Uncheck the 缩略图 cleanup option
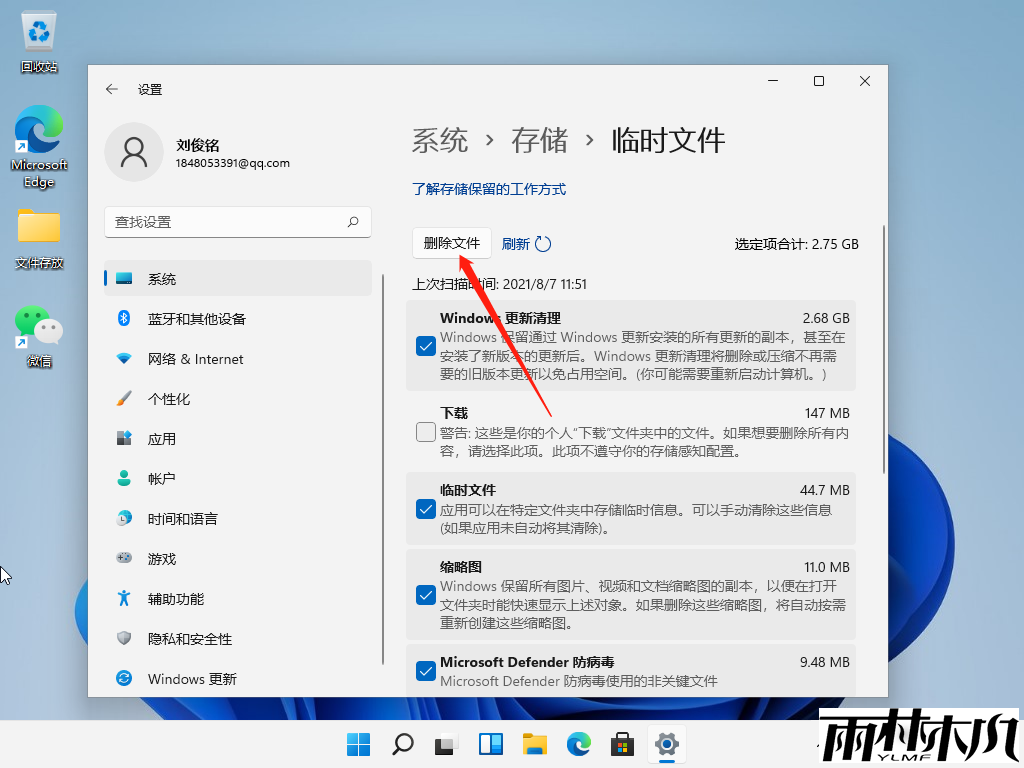The image size is (1024, 768). click(425, 594)
